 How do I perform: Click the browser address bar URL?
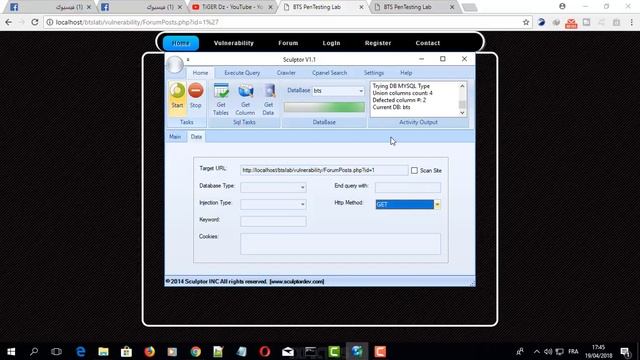[137, 22]
